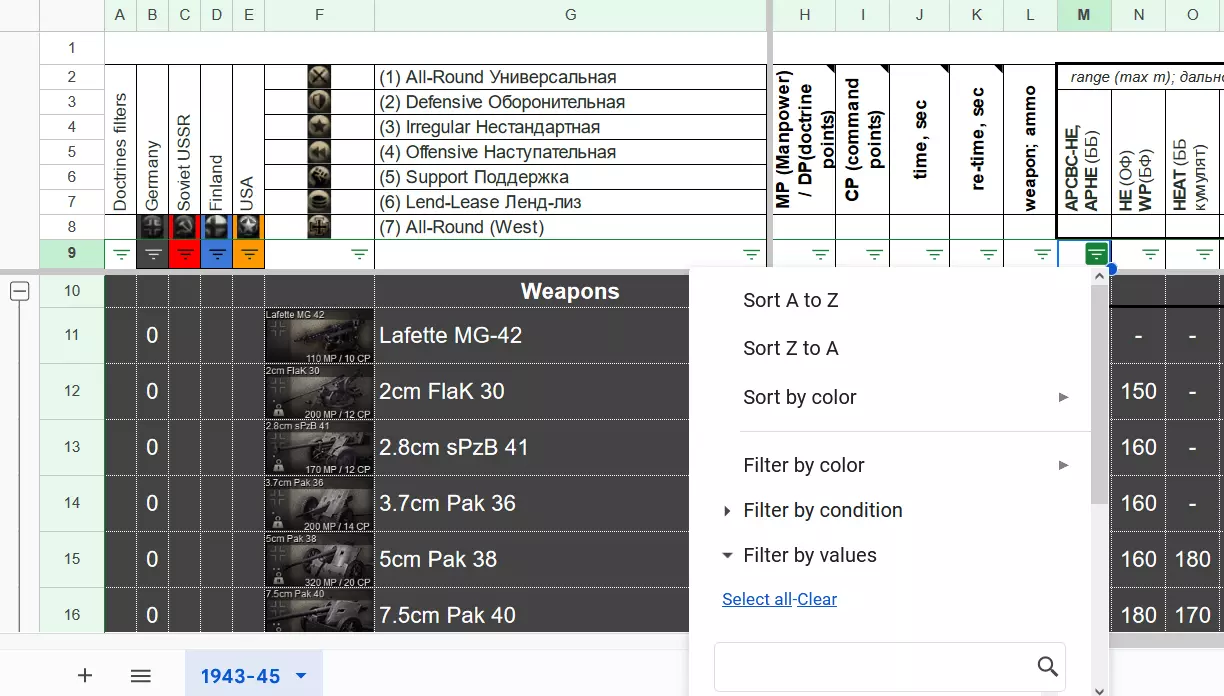The height and width of the screenshot is (696, 1224).
Task: Open the HEAT column O filter icon
Action: [x=1204, y=254]
